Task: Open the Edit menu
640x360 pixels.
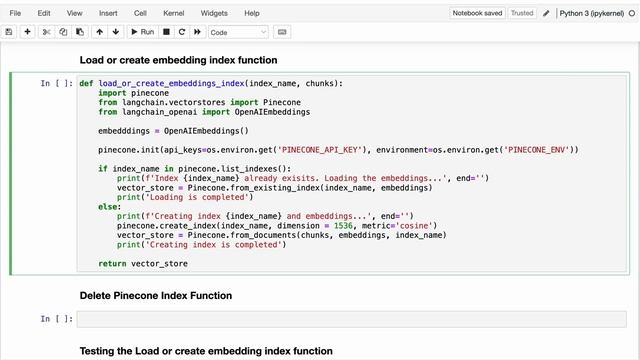Action: click(44, 13)
